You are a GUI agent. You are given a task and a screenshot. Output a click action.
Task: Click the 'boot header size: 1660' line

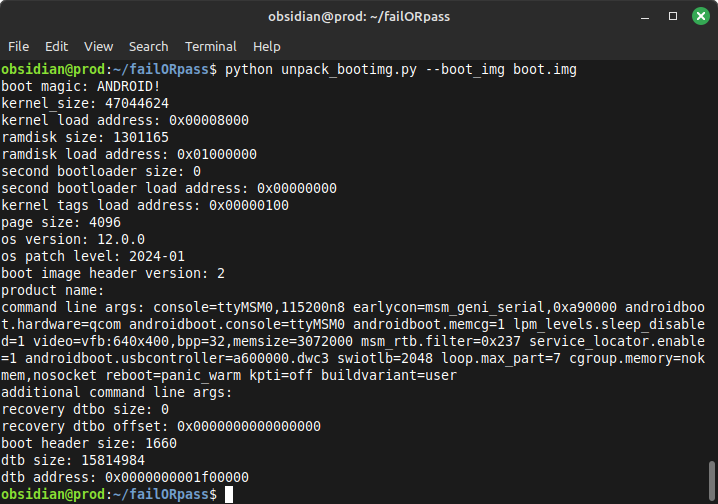[89, 444]
